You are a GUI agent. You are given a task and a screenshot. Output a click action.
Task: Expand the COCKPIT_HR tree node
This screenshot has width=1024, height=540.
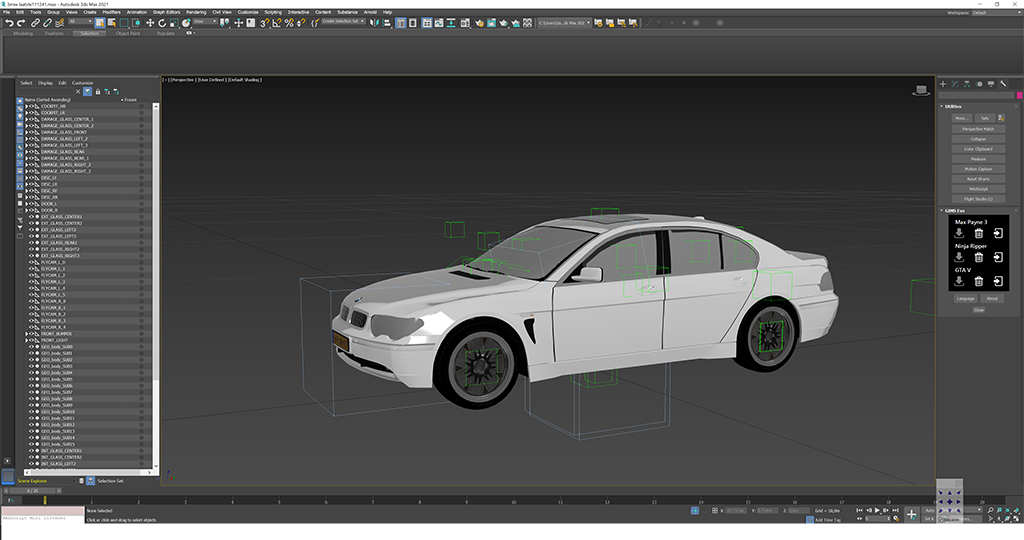pos(27,106)
